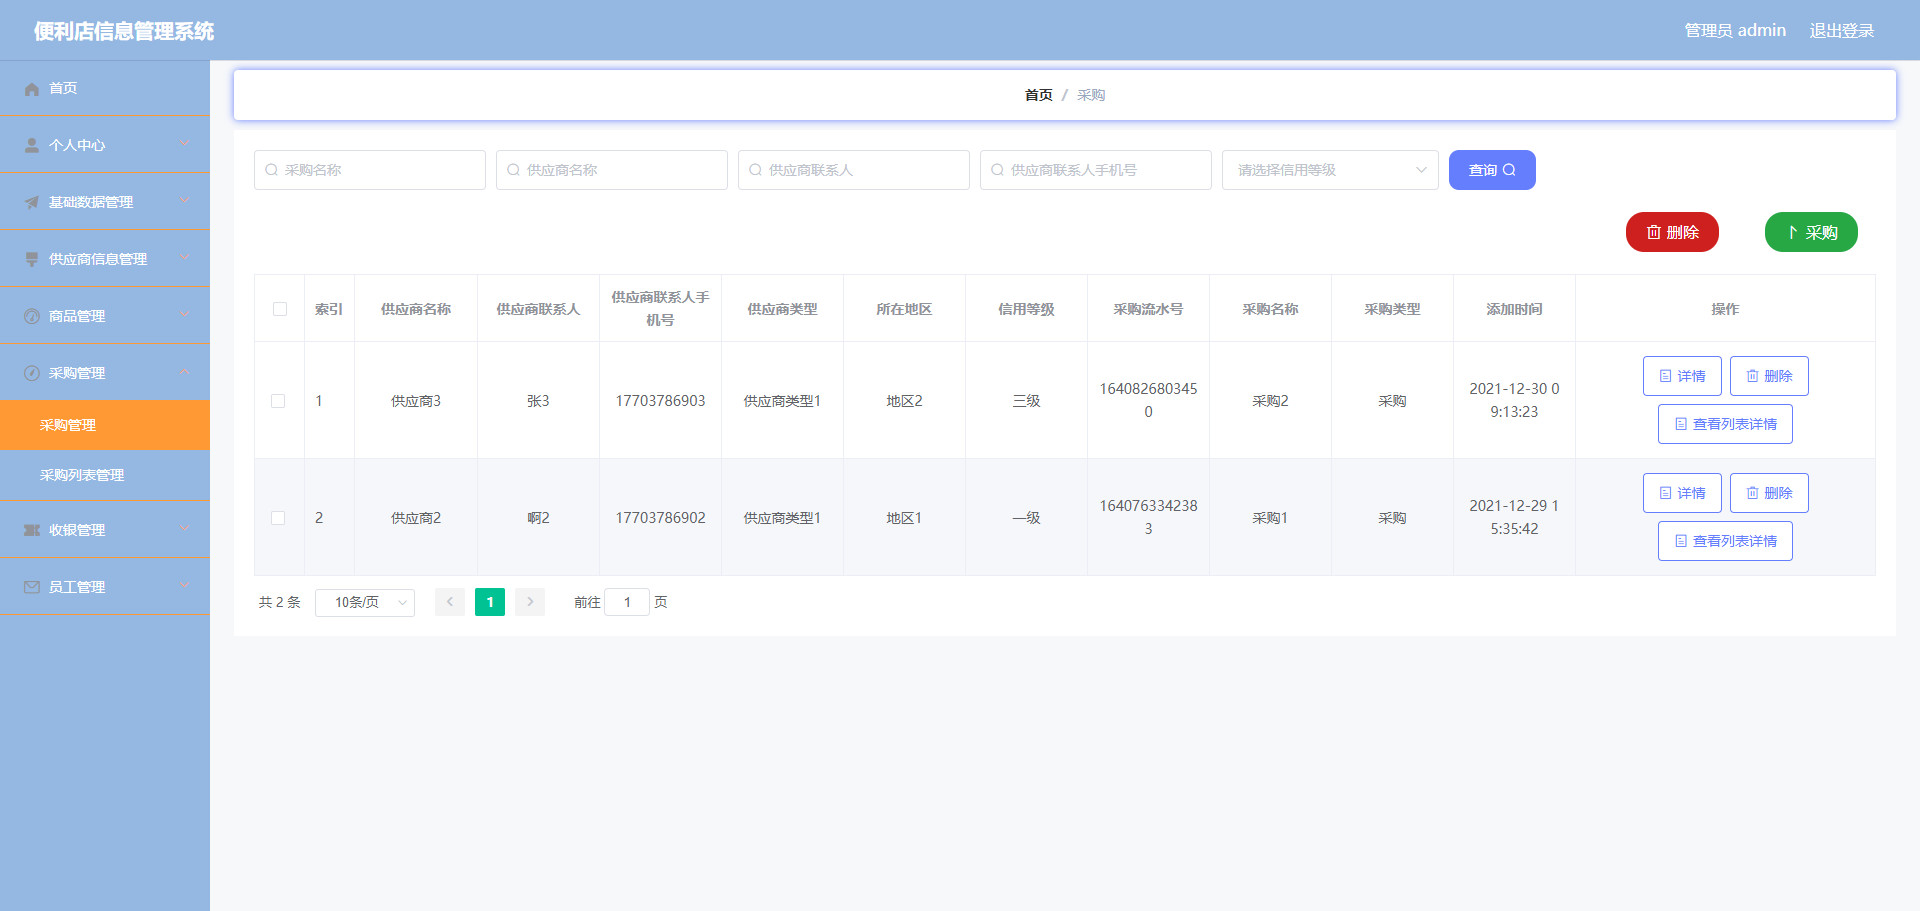This screenshot has width=1920, height=911.
Task: Click search icon in 供应商联系人 field
Action: point(755,170)
